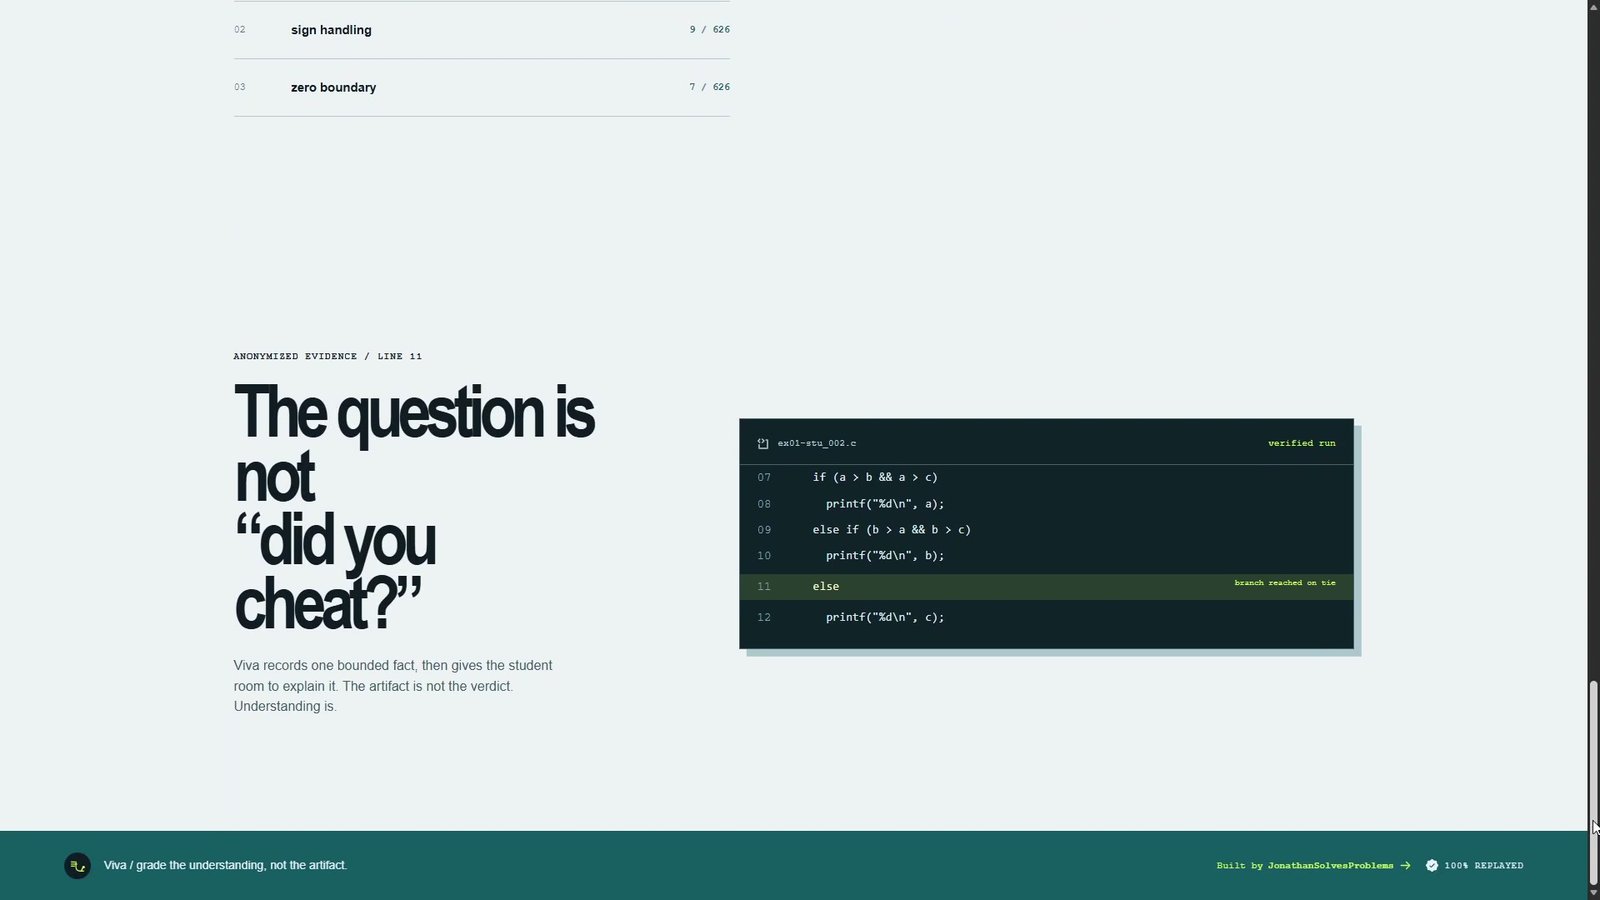Click the 9 / 626 count
1600x900 pixels.
click(709, 30)
